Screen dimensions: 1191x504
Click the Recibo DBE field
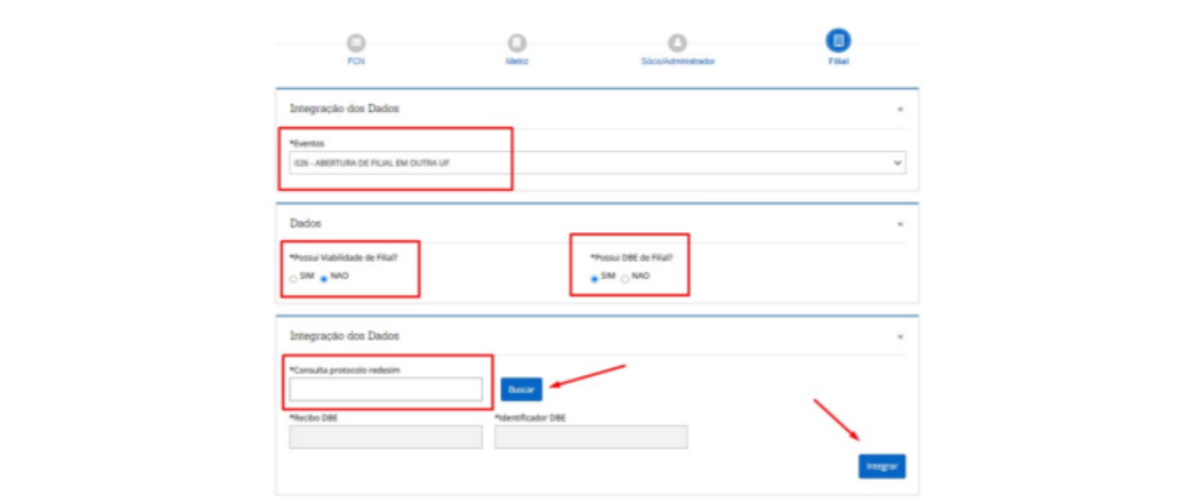[385, 437]
